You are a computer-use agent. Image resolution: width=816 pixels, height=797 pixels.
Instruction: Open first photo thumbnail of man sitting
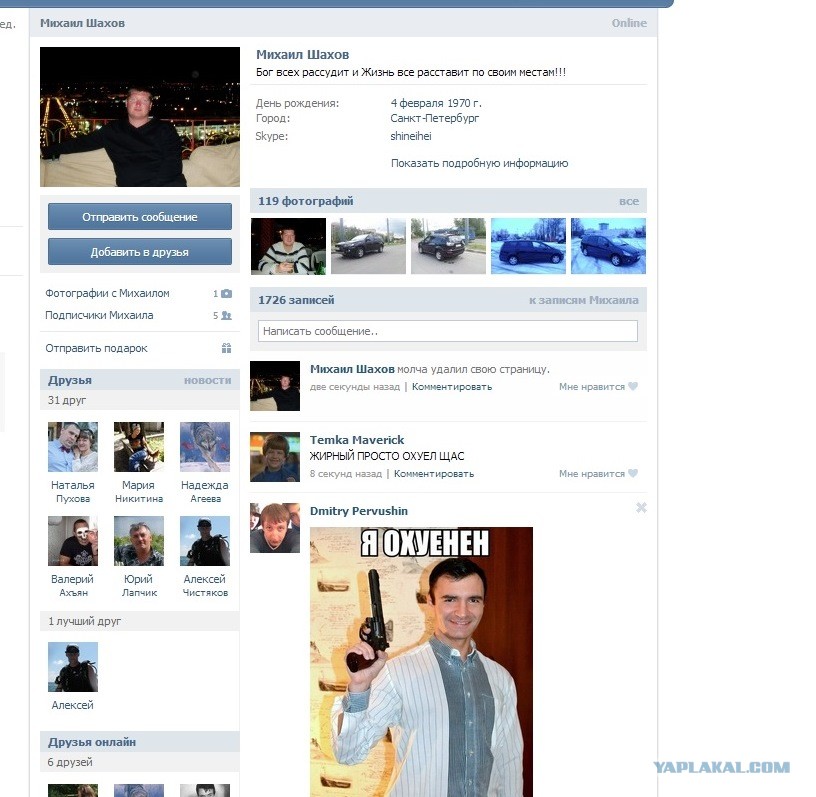tap(288, 246)
